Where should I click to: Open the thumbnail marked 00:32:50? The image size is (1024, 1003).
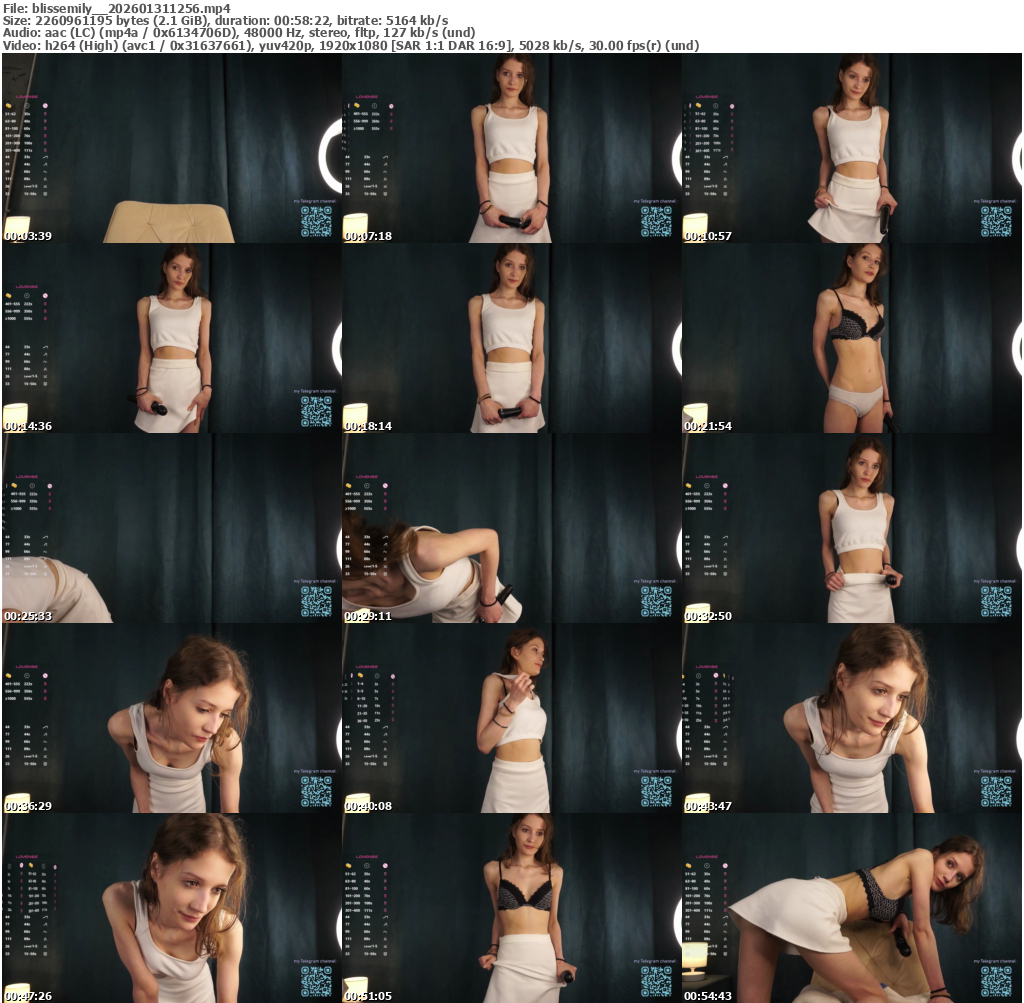point(851,528)
